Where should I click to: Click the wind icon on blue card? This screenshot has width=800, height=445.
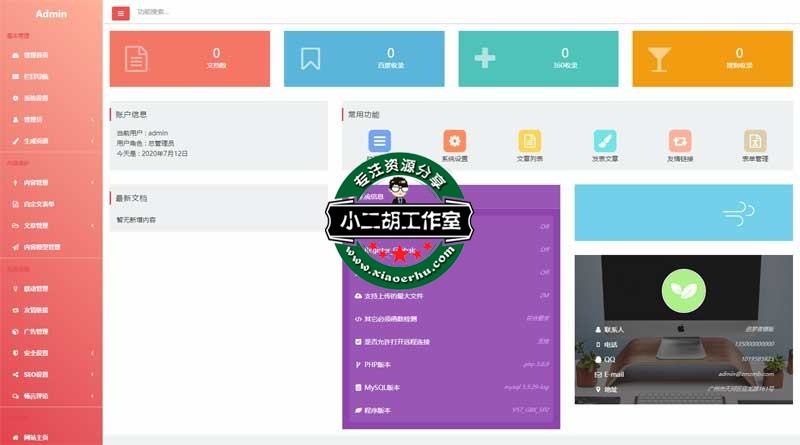738,212
